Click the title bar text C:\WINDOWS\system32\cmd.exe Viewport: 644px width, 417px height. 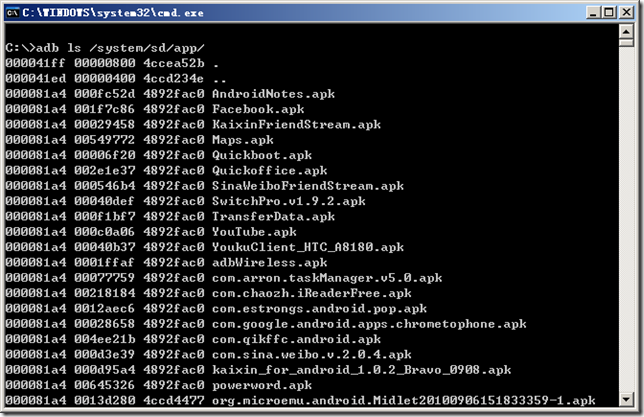tap(113, 13)
